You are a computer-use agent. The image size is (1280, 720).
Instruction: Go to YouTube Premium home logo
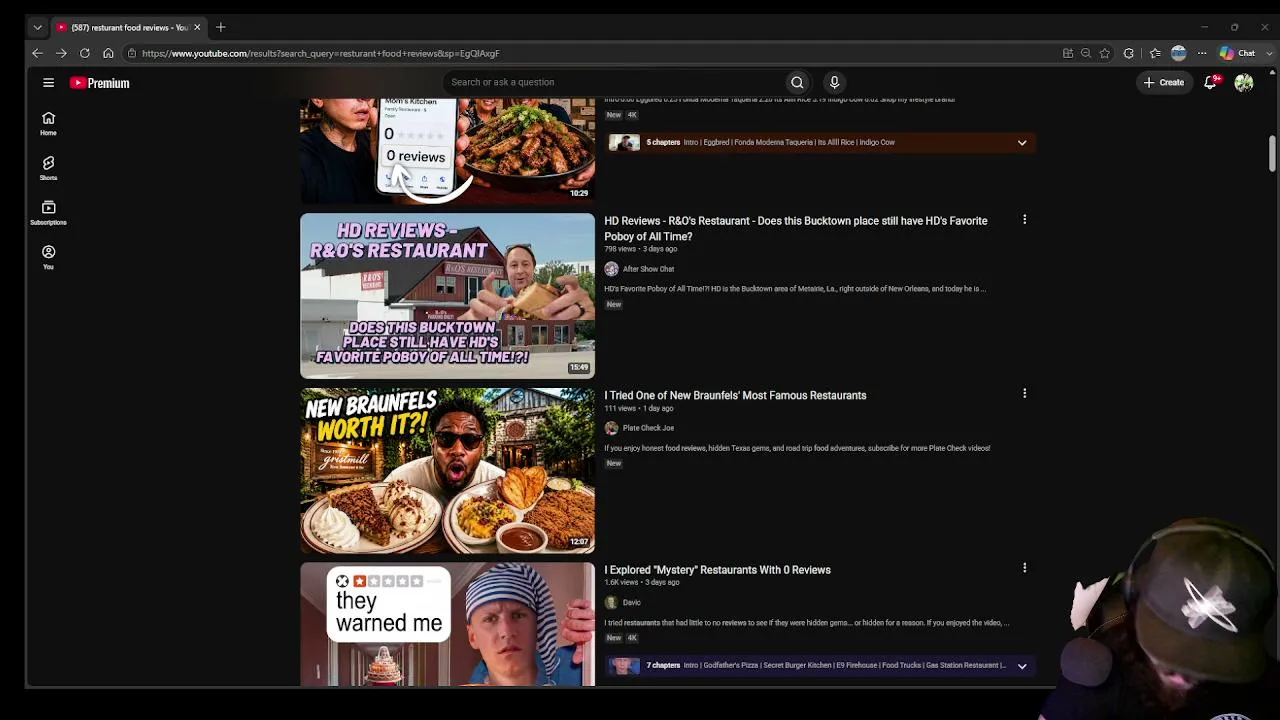pyautogui.click(x=100, y=83)
